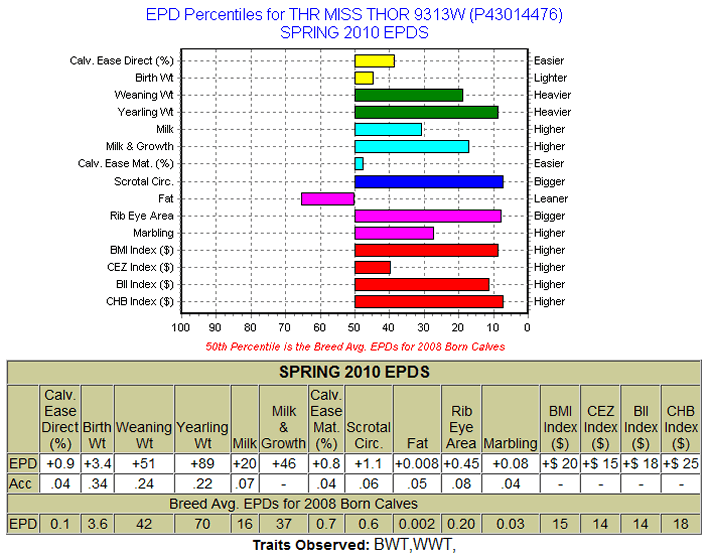Click the '100' tick on the percentile axis
Image resolution: width=709 pixels, height=557 pixels.
180,327
